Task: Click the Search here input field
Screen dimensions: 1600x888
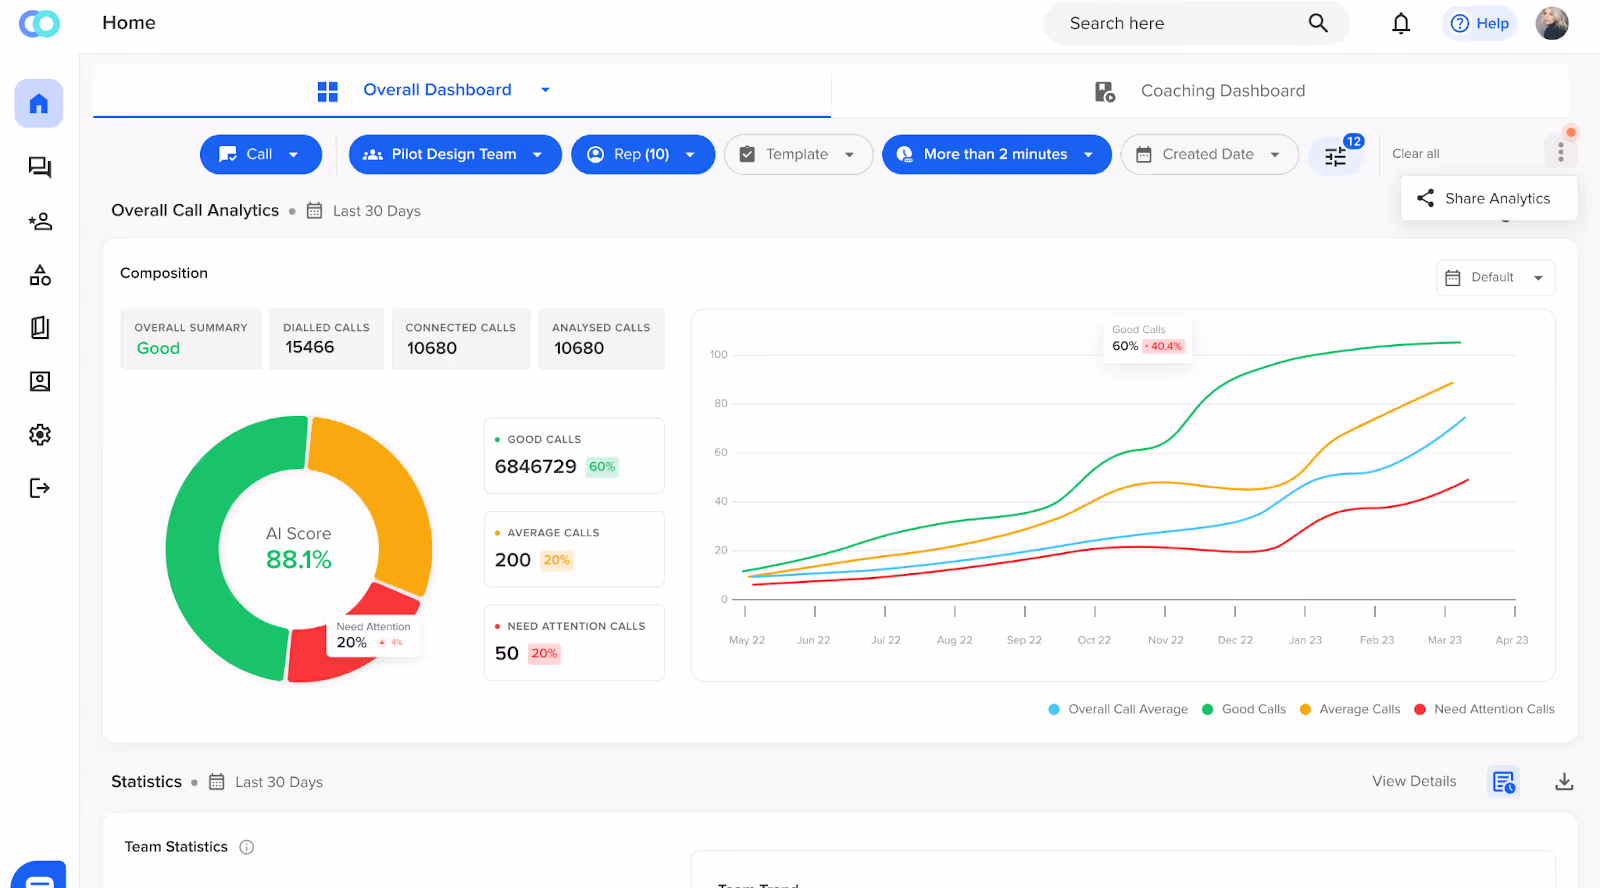Action: 1197,23
